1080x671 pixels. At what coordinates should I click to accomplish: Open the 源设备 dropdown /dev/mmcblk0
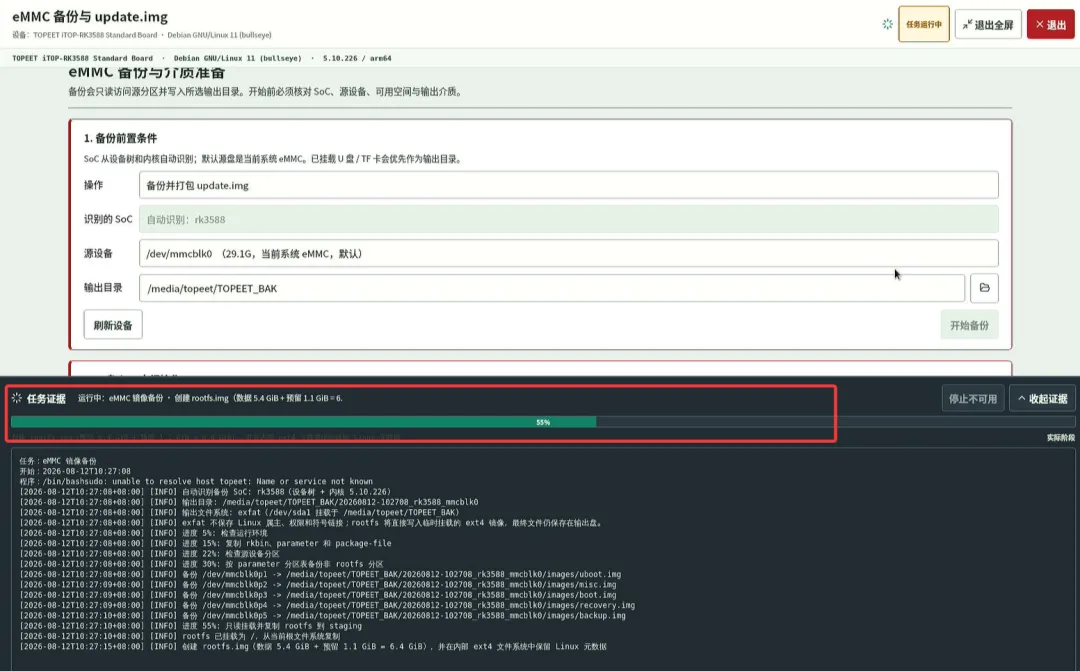(x=568, y=254)
